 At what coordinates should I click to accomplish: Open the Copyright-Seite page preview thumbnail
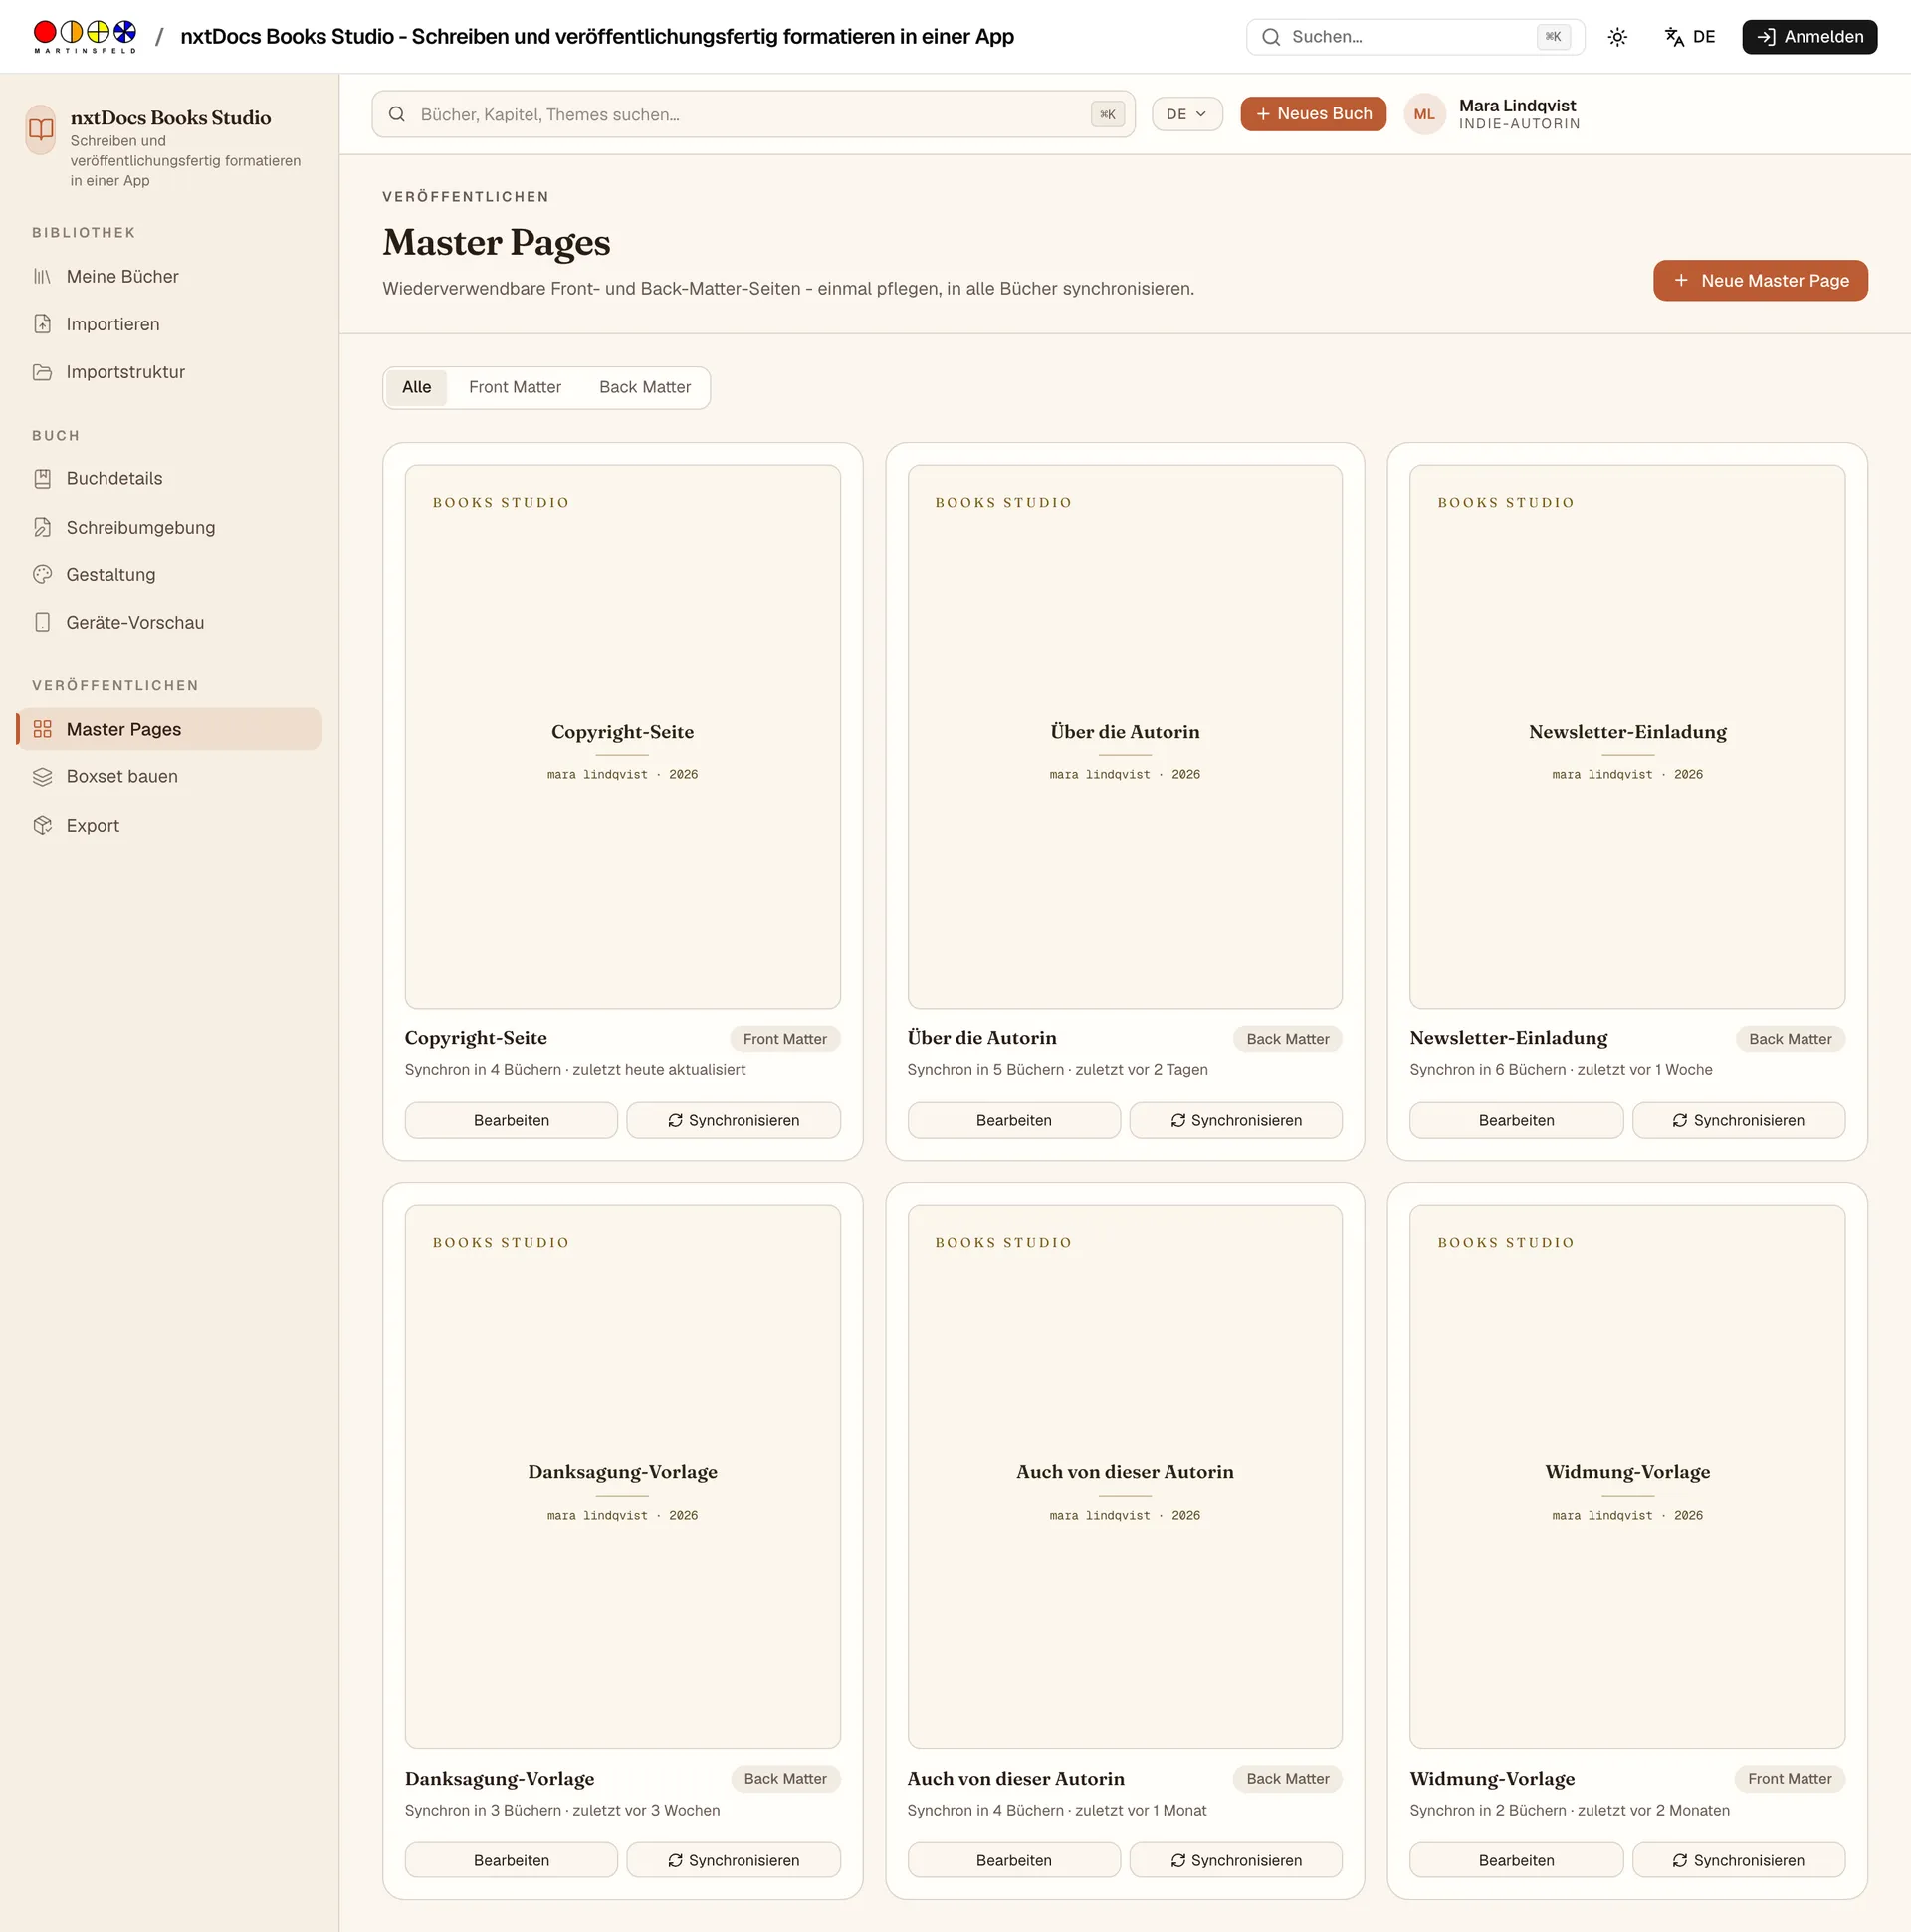click(622, 736)
